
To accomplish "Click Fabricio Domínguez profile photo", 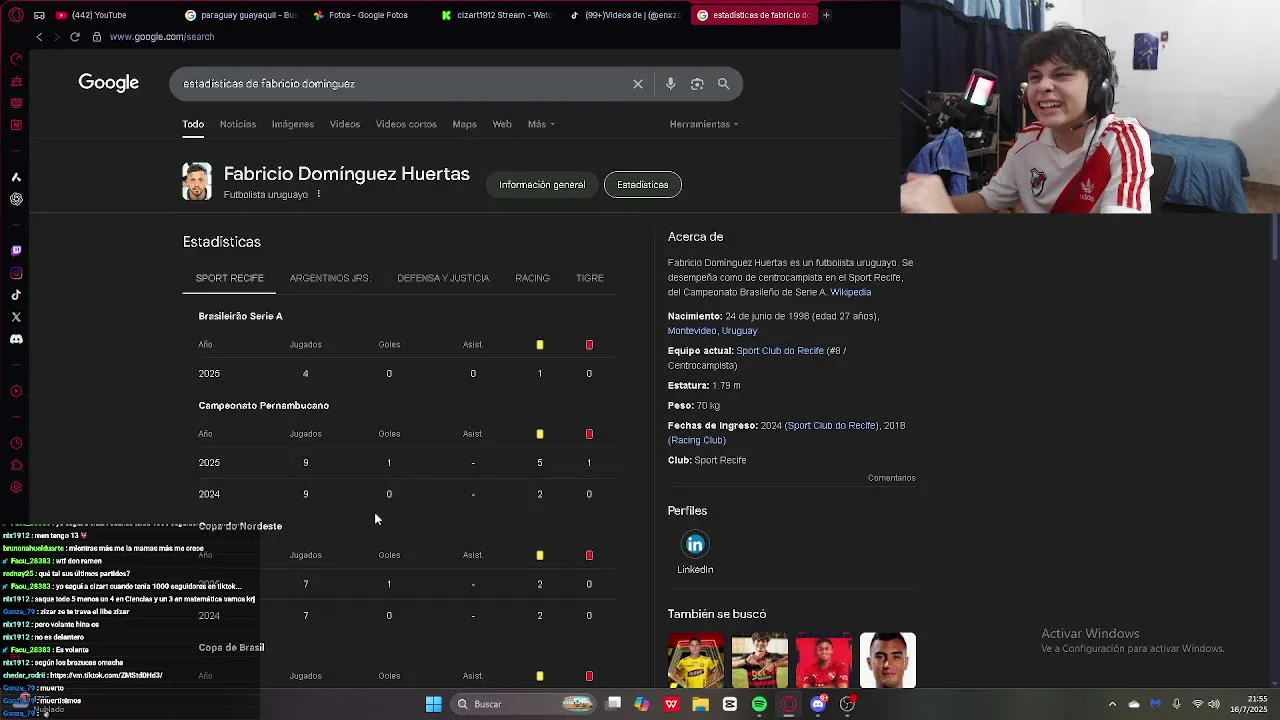I will click(197, 182).
